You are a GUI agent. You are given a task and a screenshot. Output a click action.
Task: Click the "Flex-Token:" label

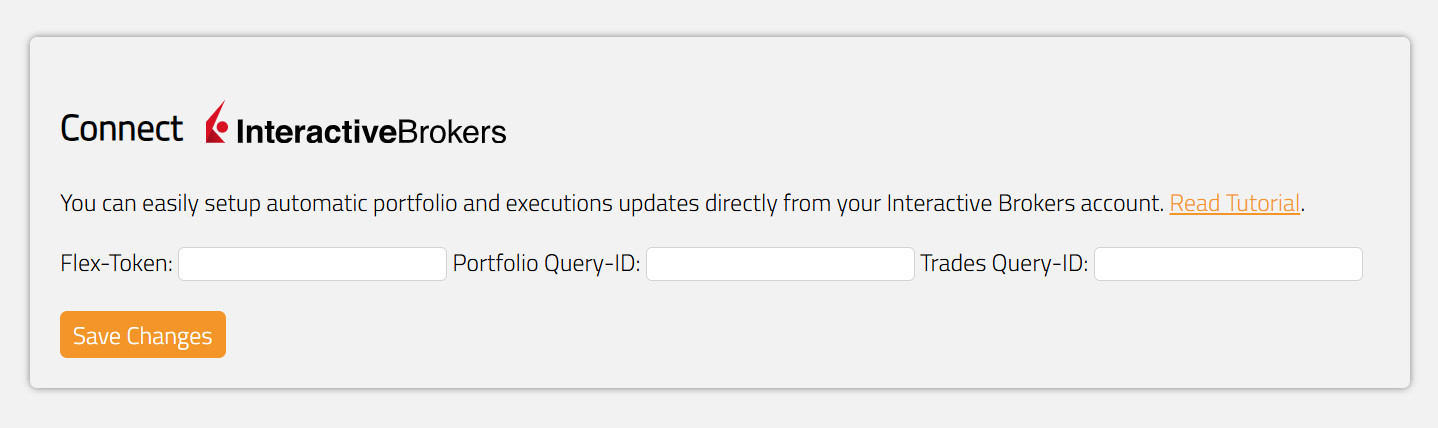click(117, 264)
